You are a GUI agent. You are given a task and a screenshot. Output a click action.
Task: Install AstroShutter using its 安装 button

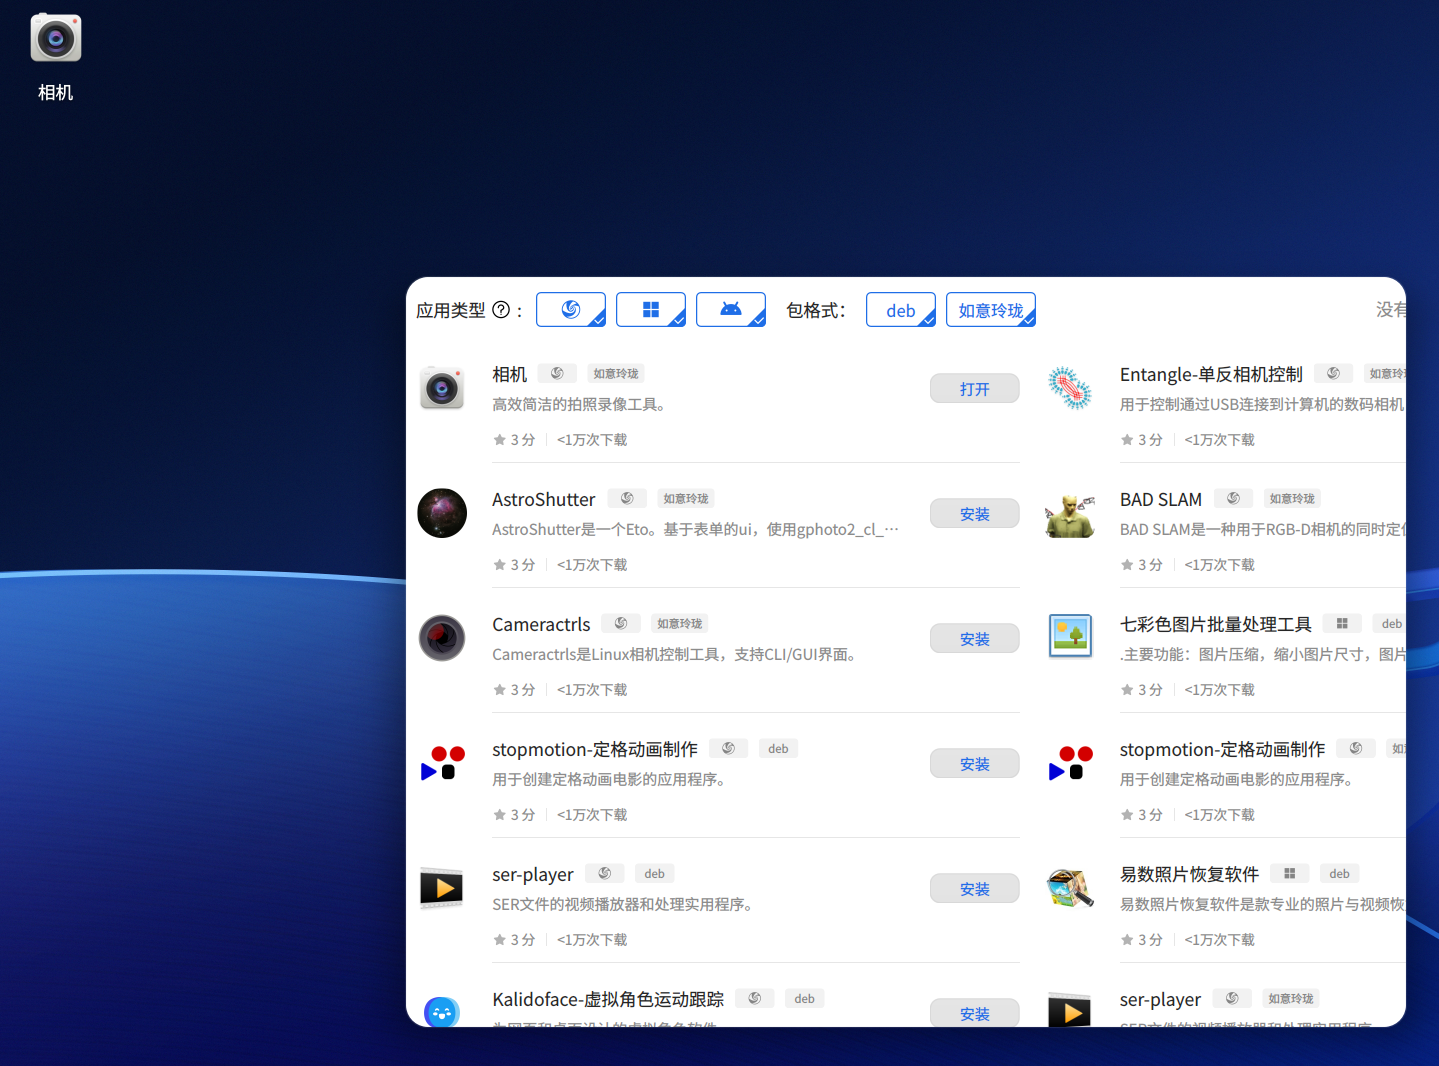(x=974, y=513)
